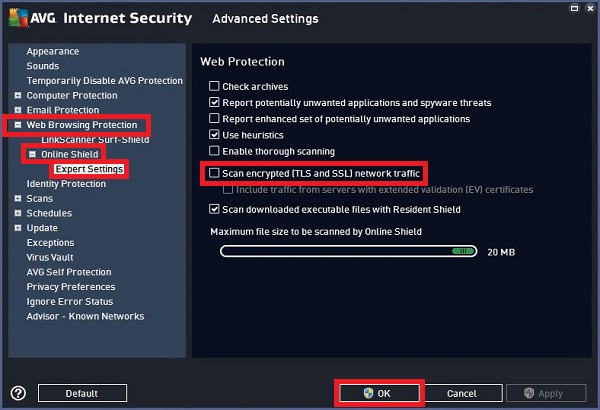Screen dimensions: 600x410
Task: Enable Scan encrypted (TLS and SSL) network traffic
Action: [214, 174]
